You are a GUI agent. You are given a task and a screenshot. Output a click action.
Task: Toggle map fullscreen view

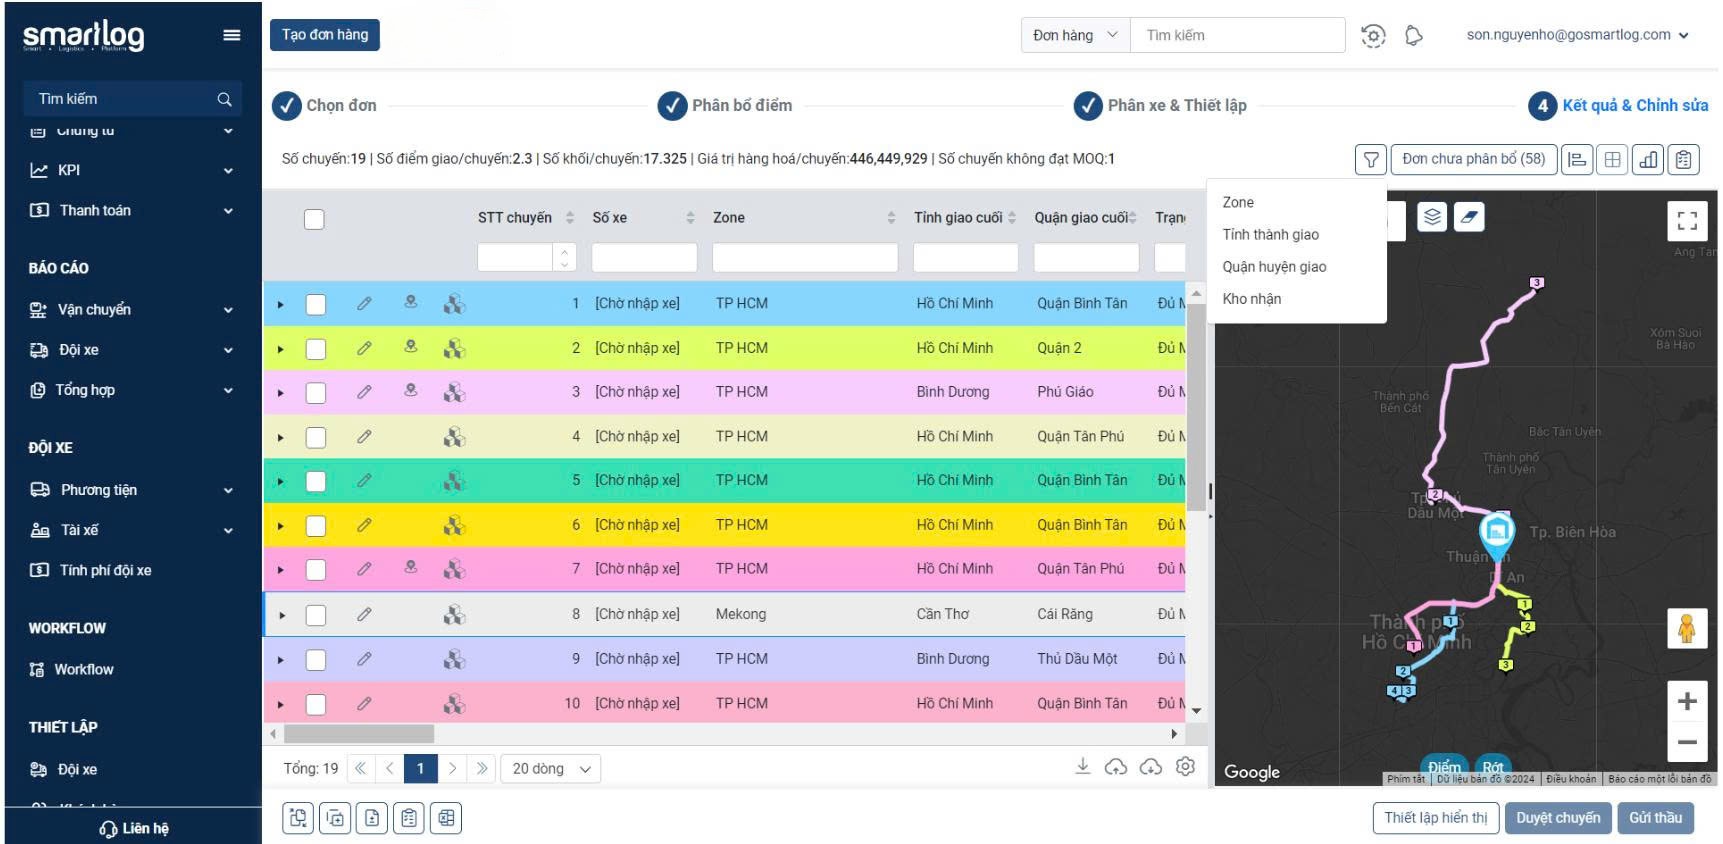point(1687,221)
